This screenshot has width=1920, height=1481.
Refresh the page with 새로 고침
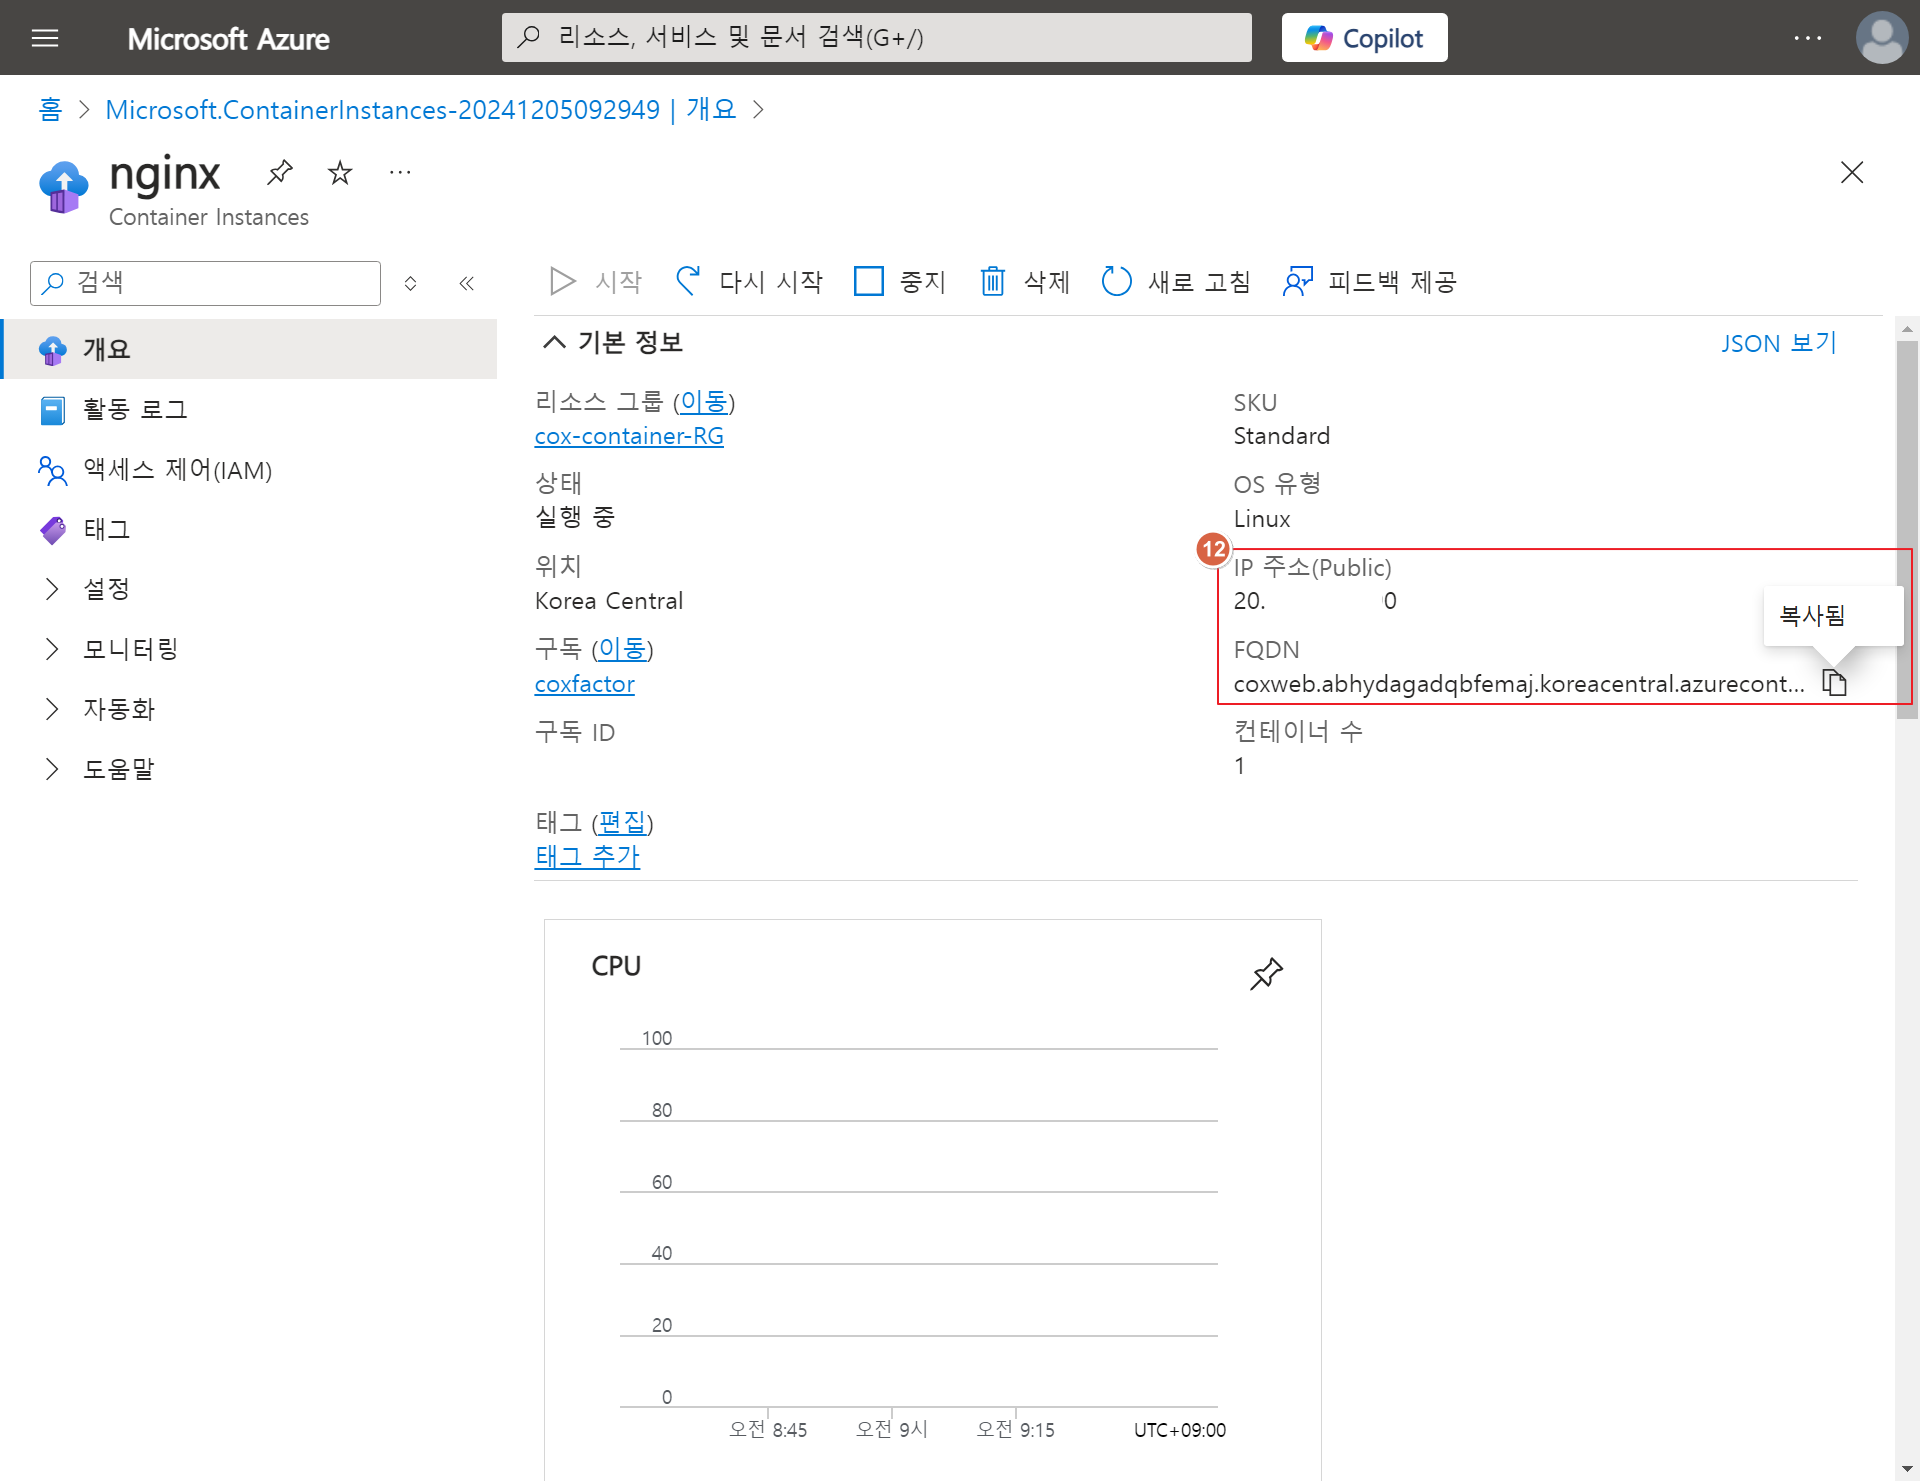pyautogui.click(x=1176, y=281)
